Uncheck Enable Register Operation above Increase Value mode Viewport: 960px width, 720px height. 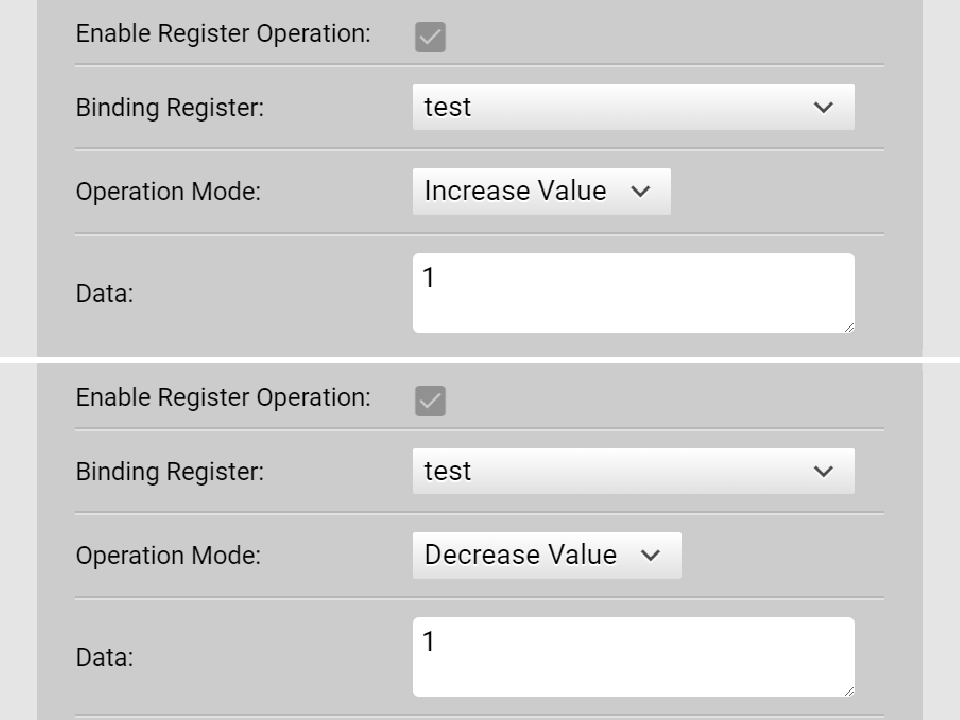pos(430,37)
